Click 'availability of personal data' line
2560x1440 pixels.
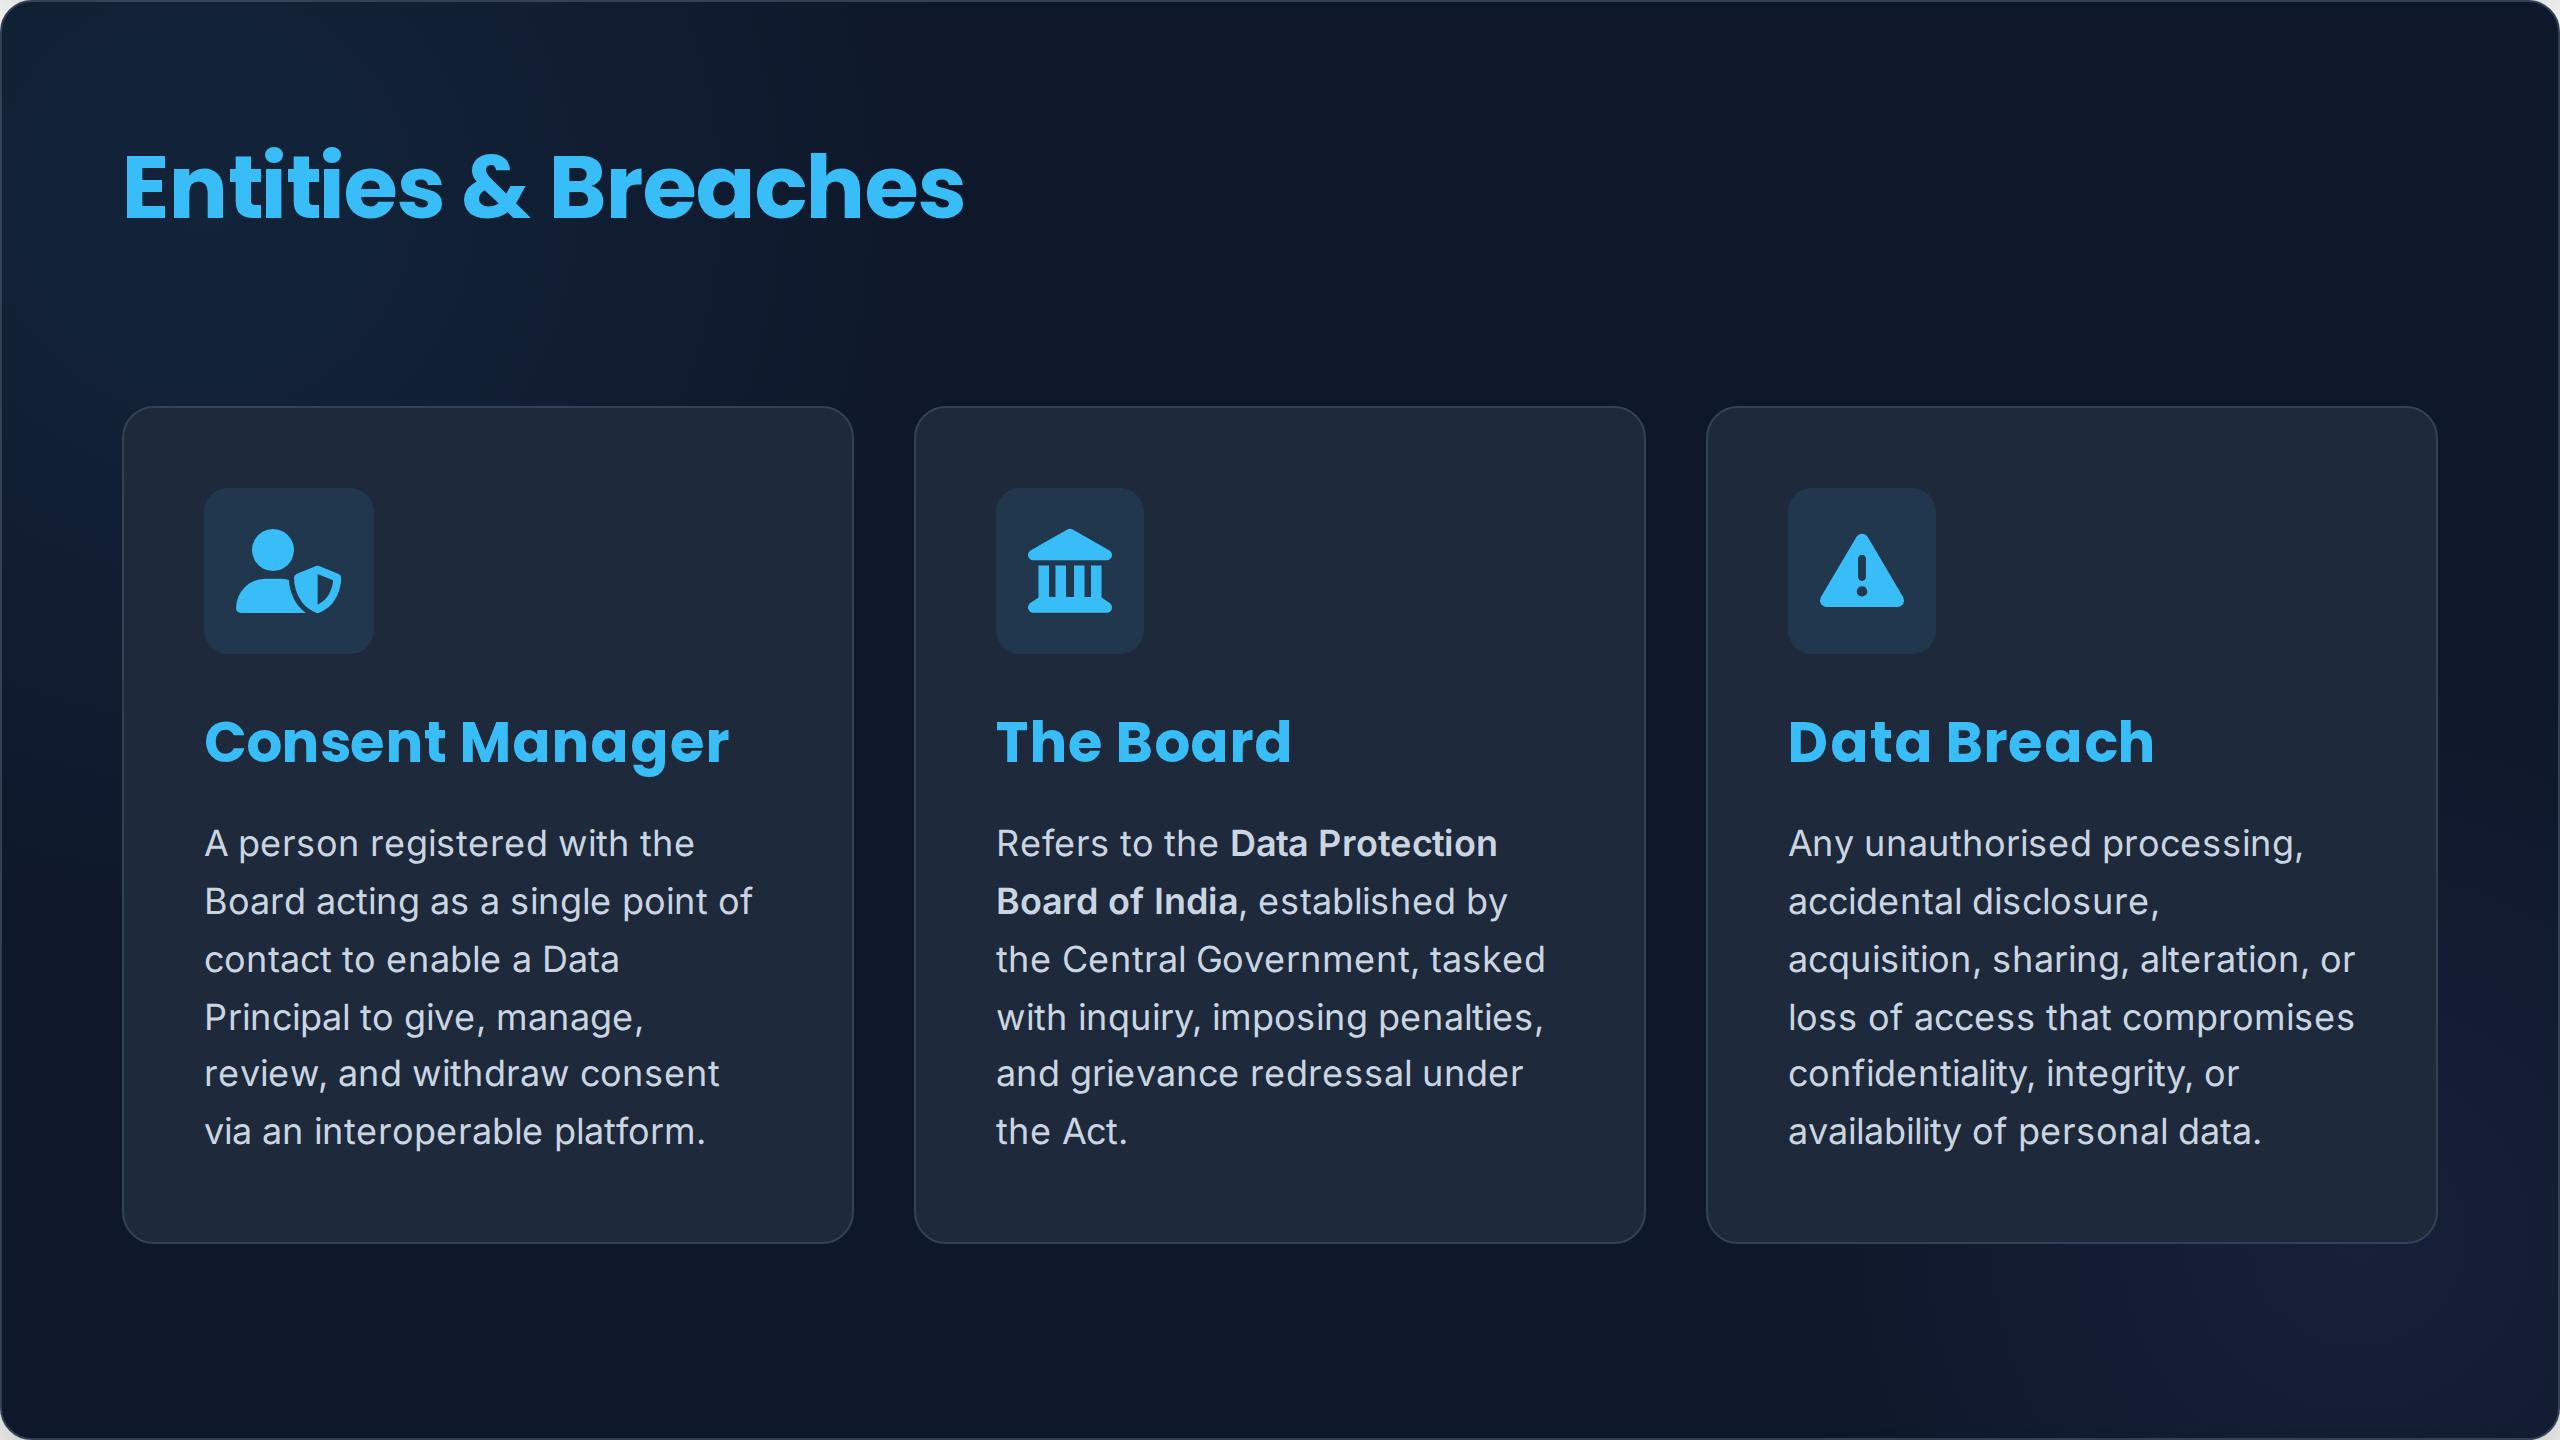(2024, 1132)
